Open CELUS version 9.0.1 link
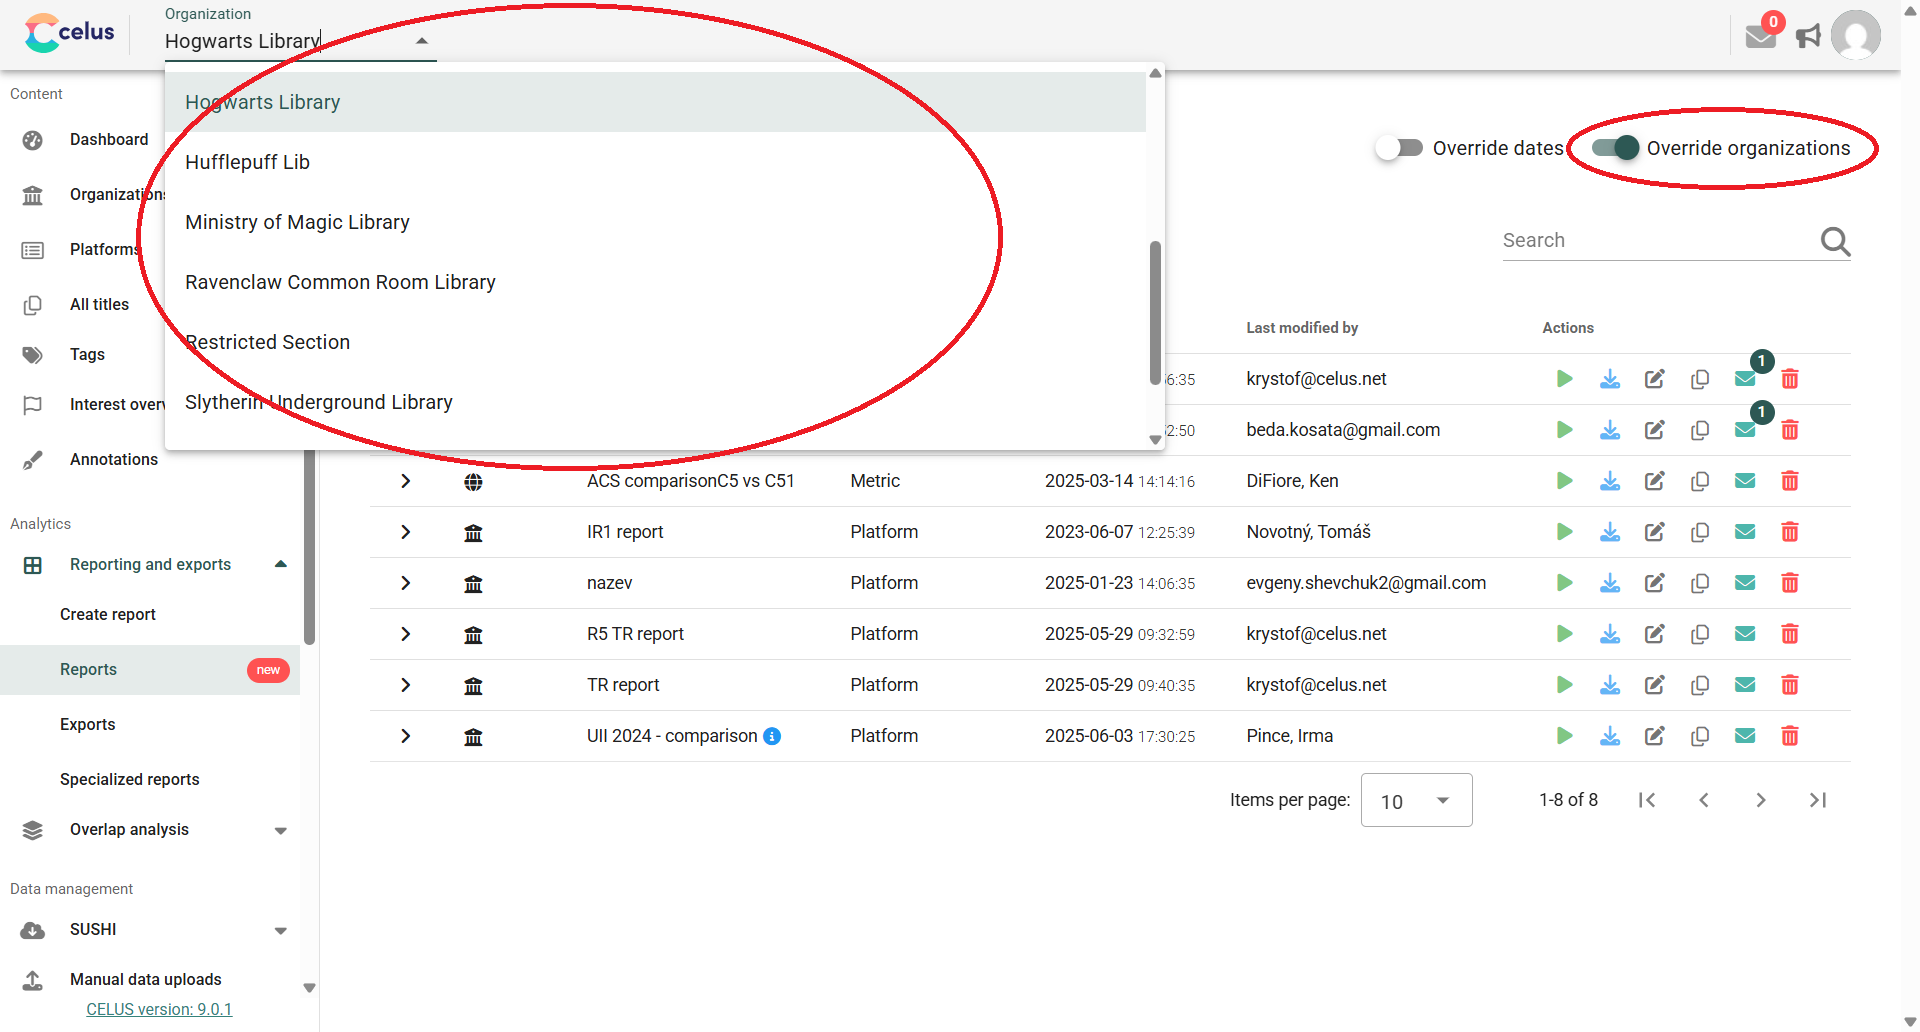The height and width of the screenshot is (1032, 1920). point(159,1009)
